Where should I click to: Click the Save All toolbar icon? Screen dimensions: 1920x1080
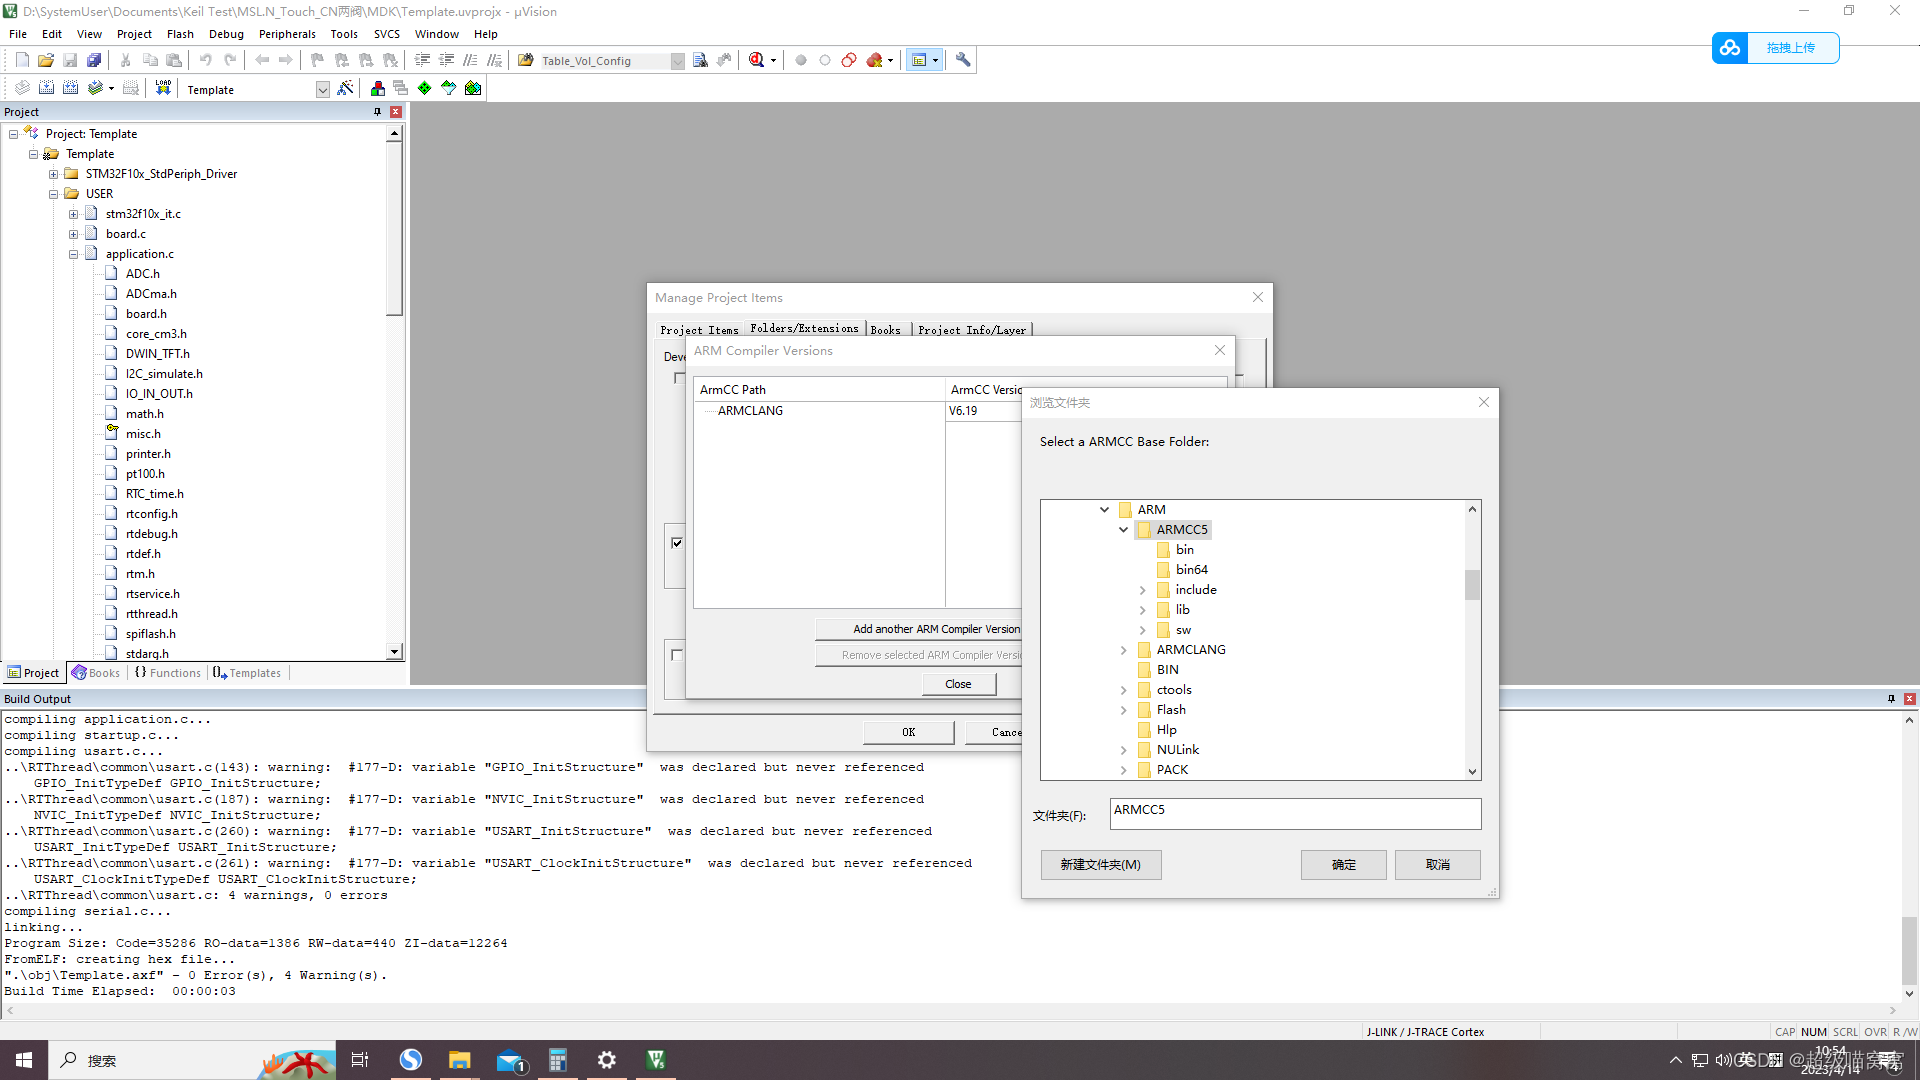click(94, 60)
